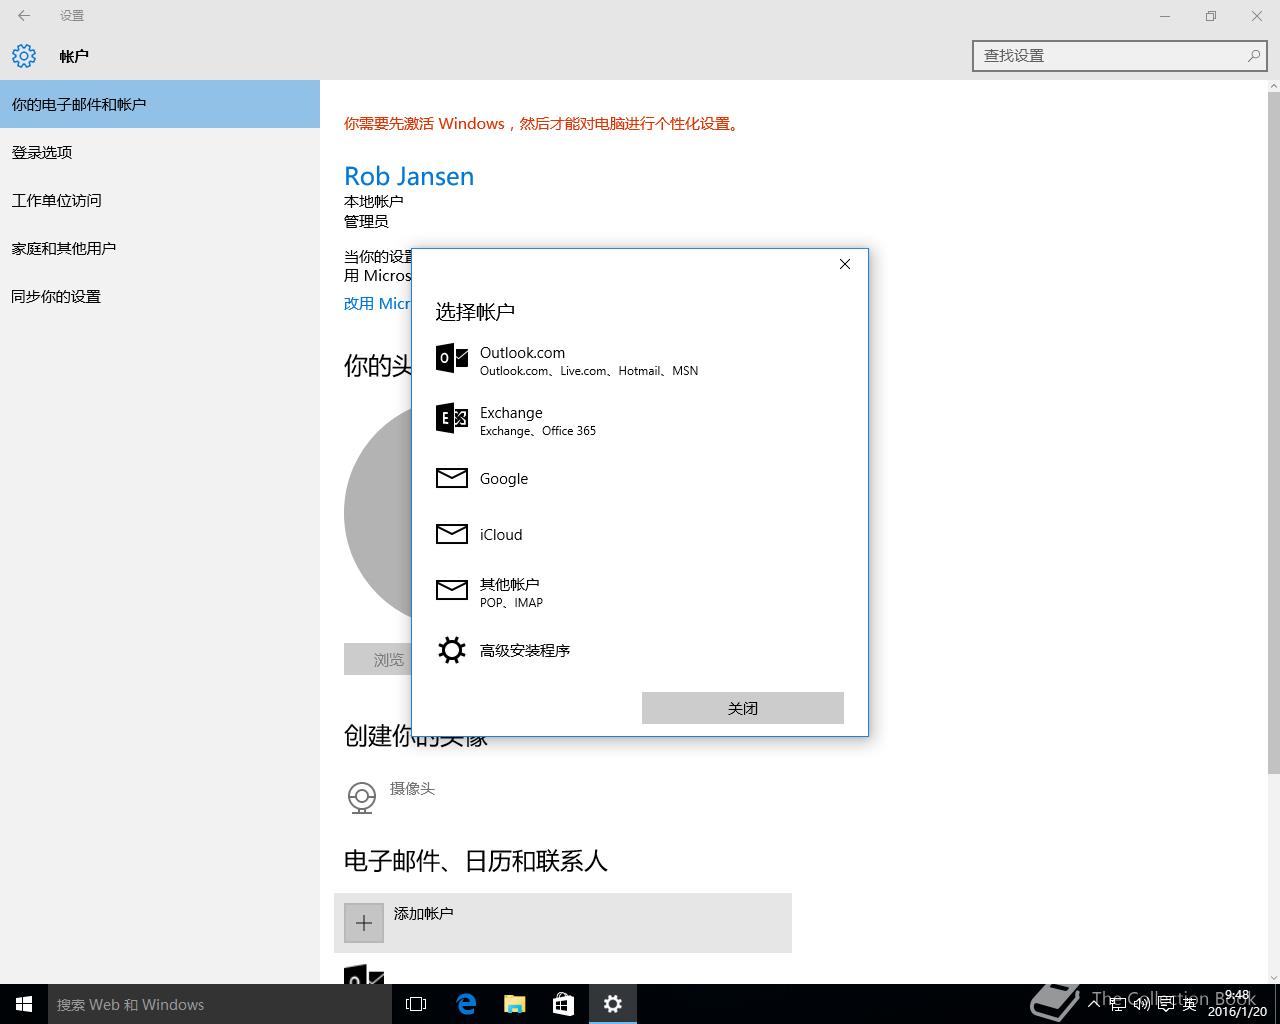This screenshot has width=1280, height=1024.
Task: Click the 英 input language indicator
Action: coord(1189,1004)
